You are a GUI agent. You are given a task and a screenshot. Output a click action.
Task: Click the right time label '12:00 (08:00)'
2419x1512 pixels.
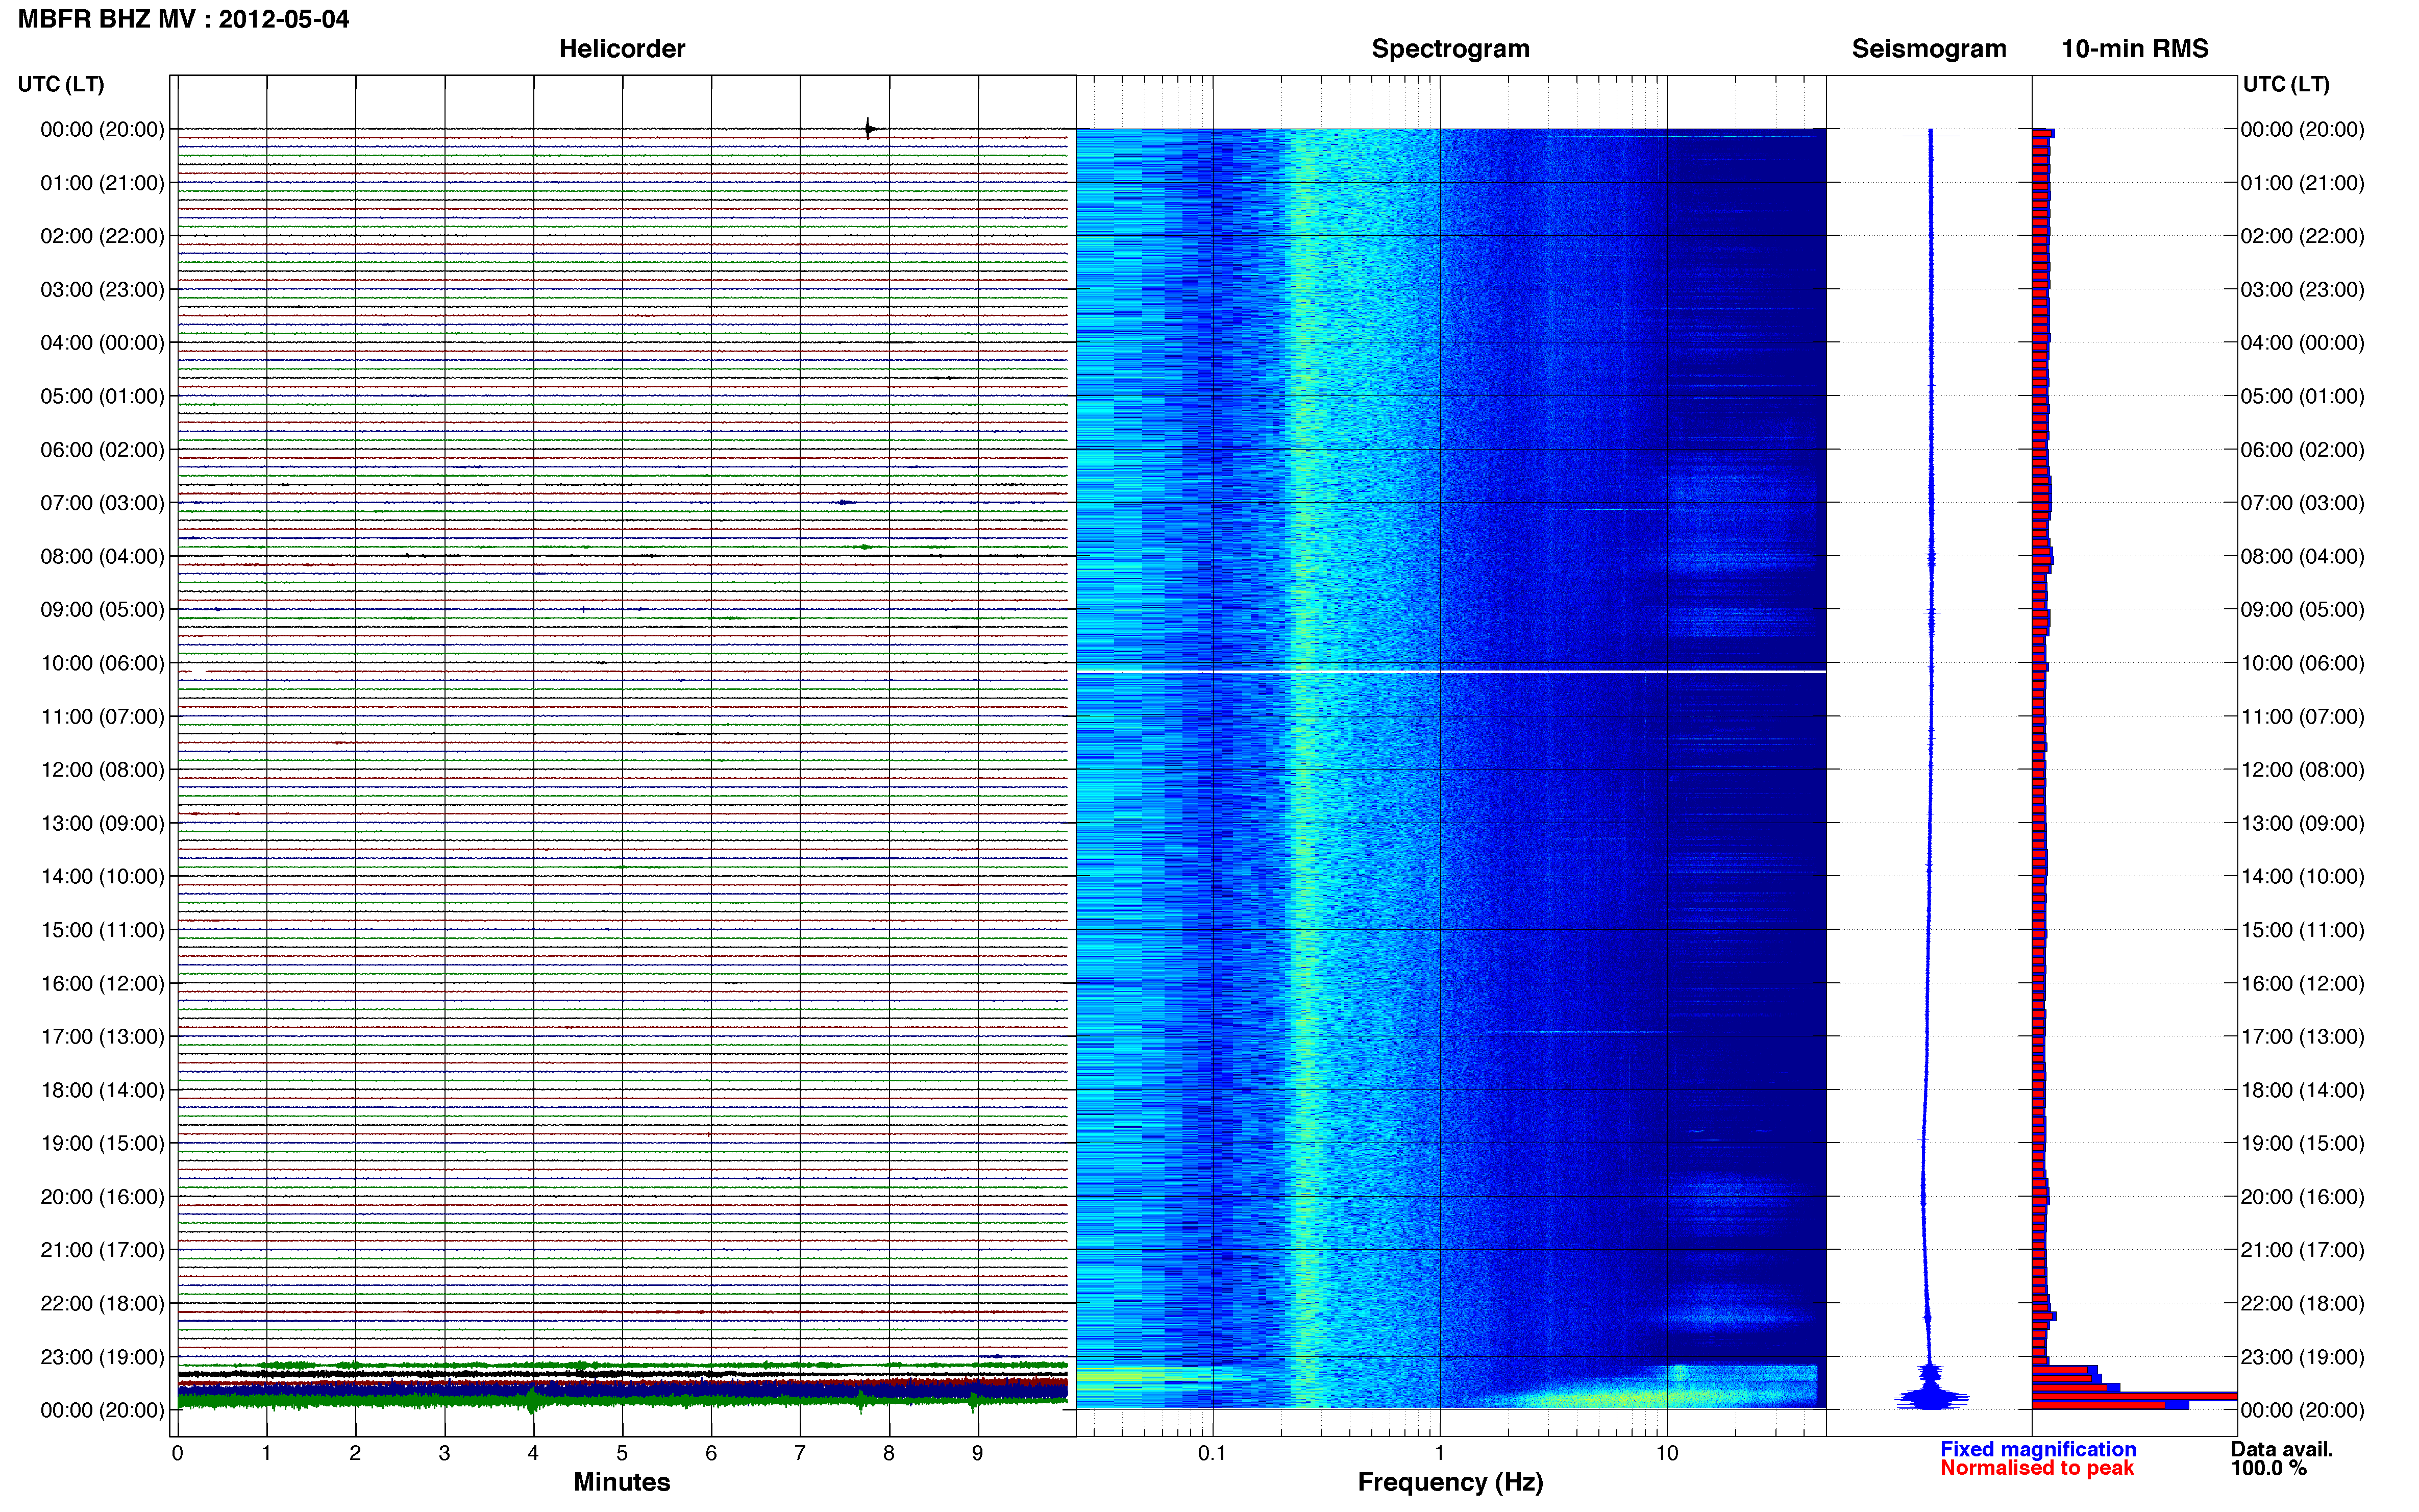[2302, 770]
